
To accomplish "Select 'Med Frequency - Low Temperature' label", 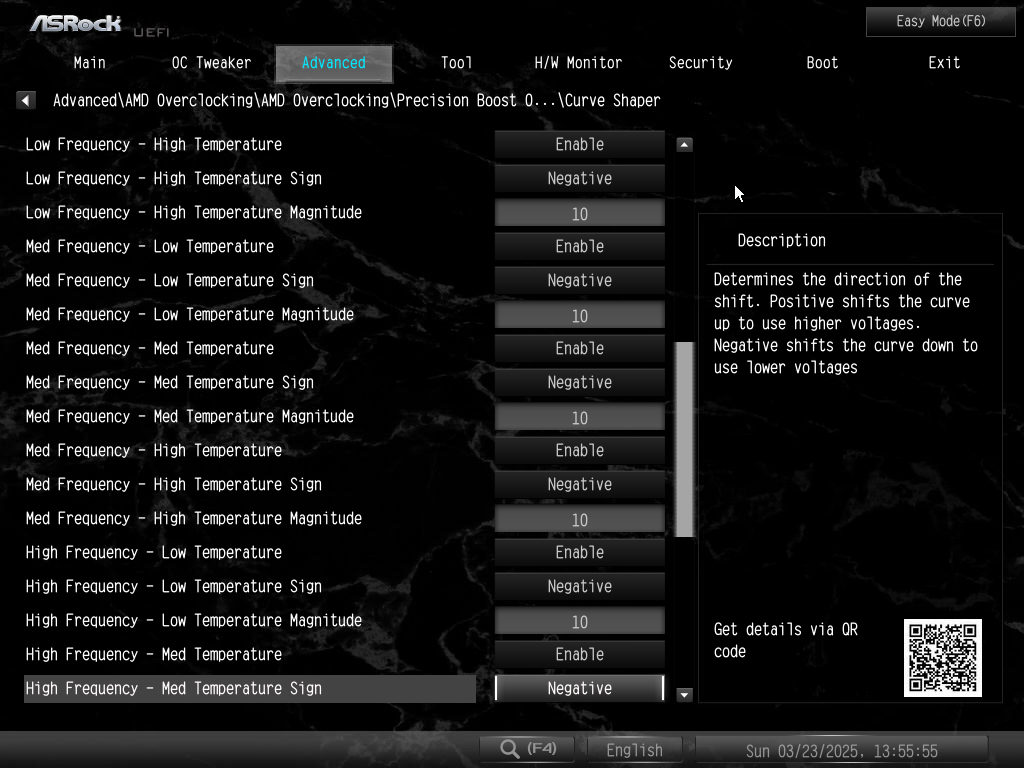I will pyautogui.click(x=150, y=246).
